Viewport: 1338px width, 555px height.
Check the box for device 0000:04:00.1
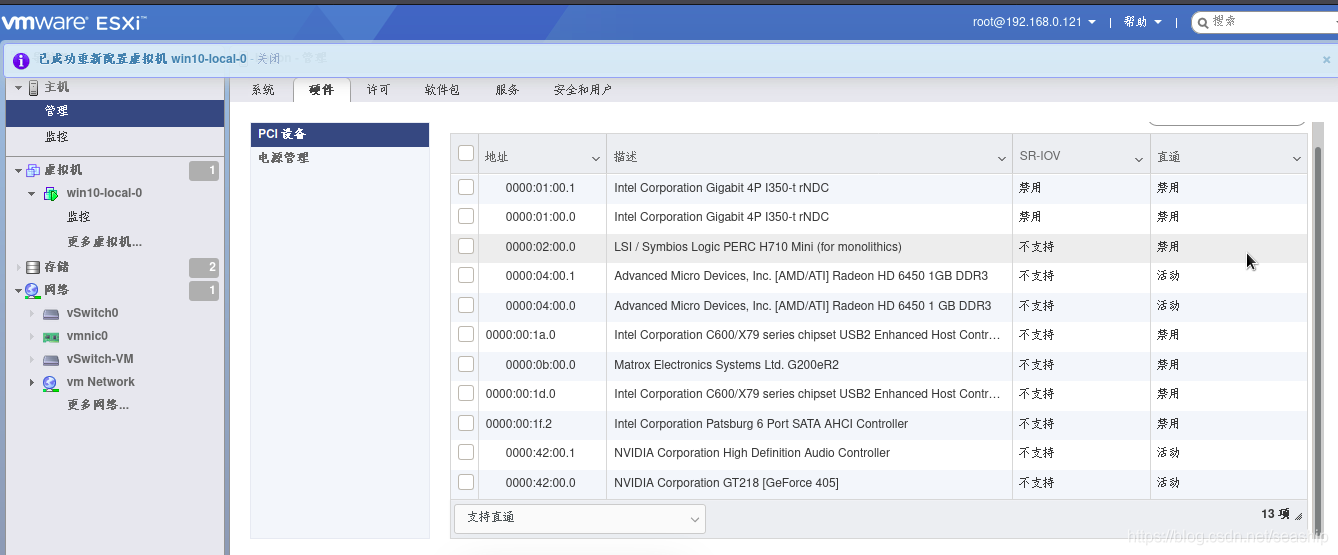pyautogui.click(x=466, y=275)
